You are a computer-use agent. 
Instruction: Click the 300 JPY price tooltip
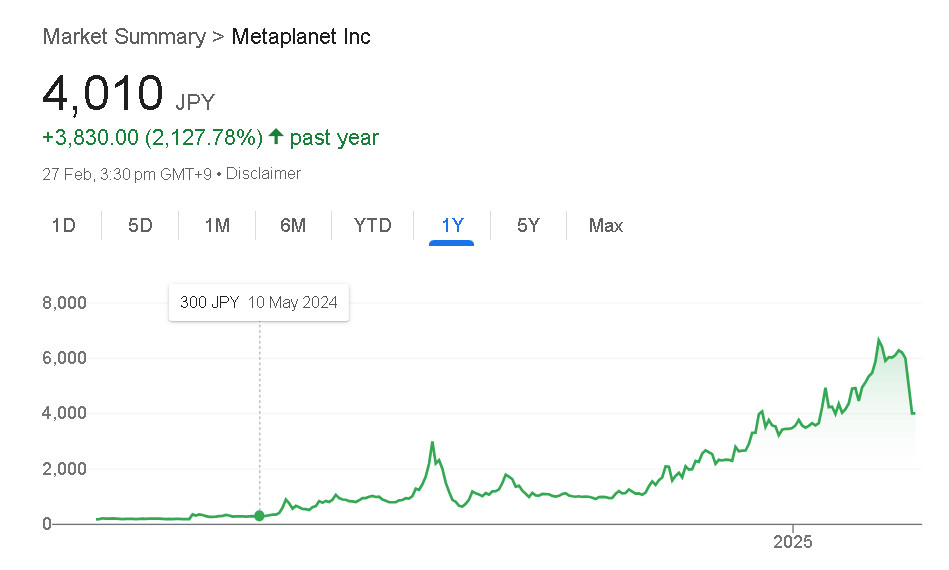tap(258, 302)
